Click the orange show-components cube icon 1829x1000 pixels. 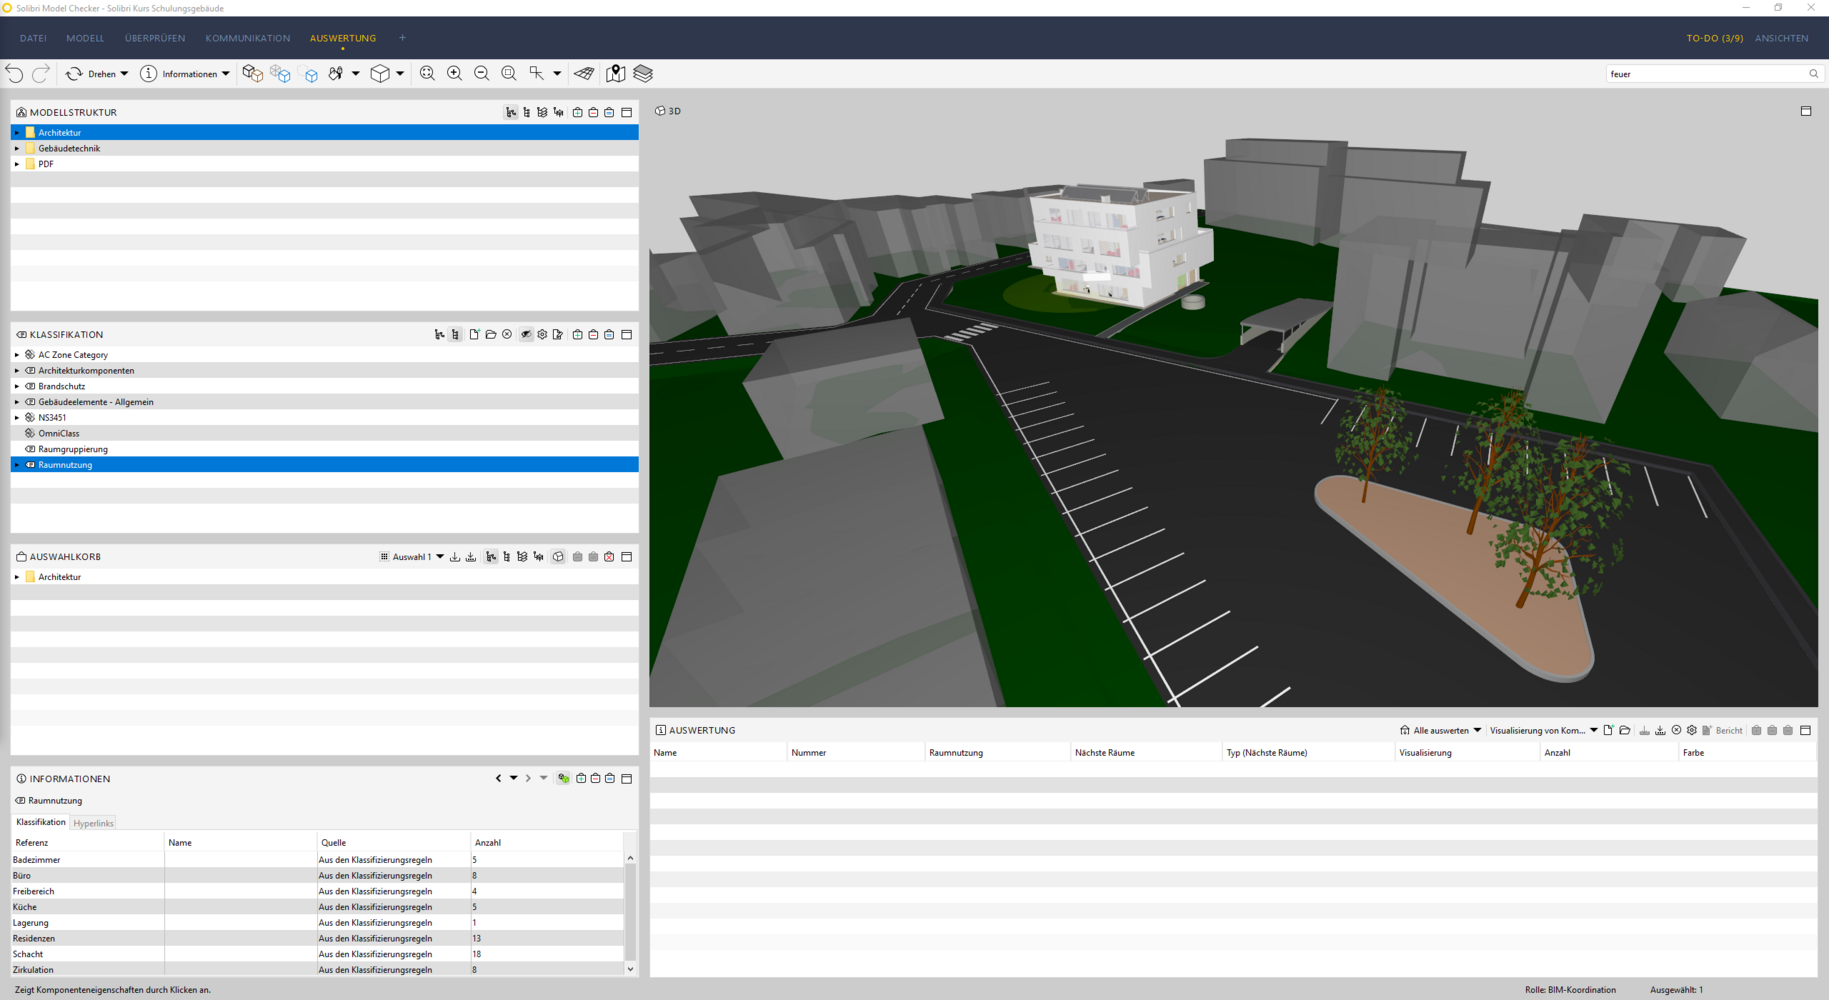click(253, 73)
